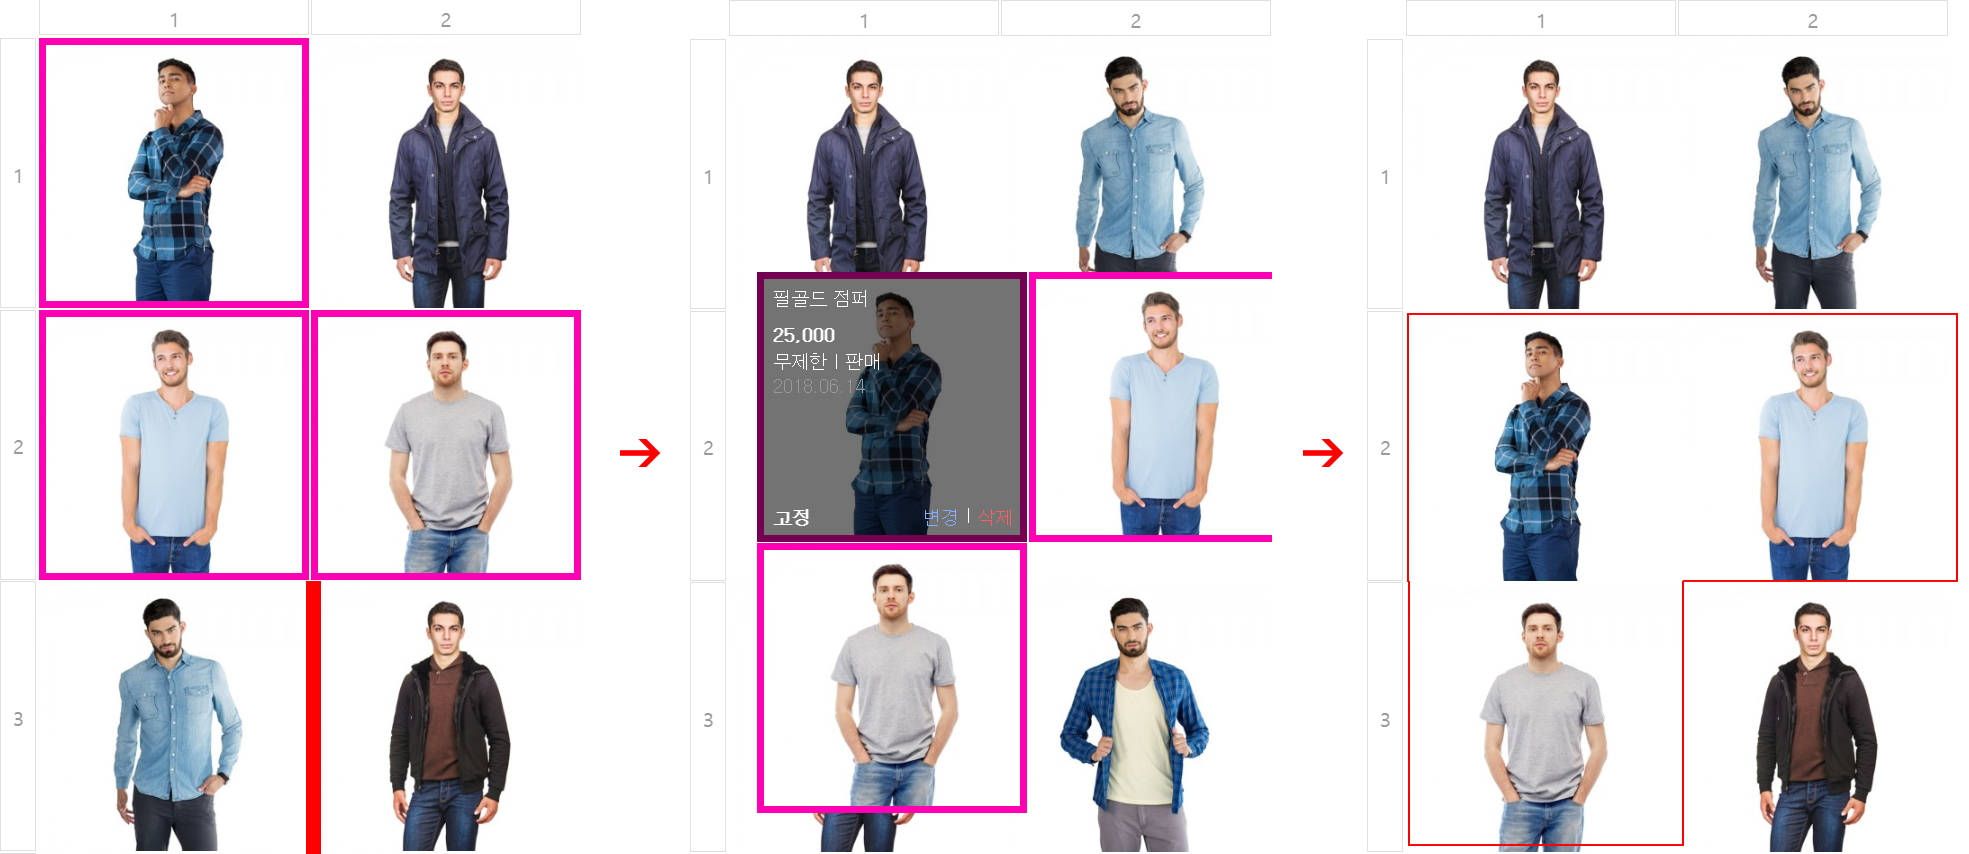The height and width of the screenshot is (854, 1969).
Task: Select column header 1 in the right grid
Action: [x=1541, y=20]
